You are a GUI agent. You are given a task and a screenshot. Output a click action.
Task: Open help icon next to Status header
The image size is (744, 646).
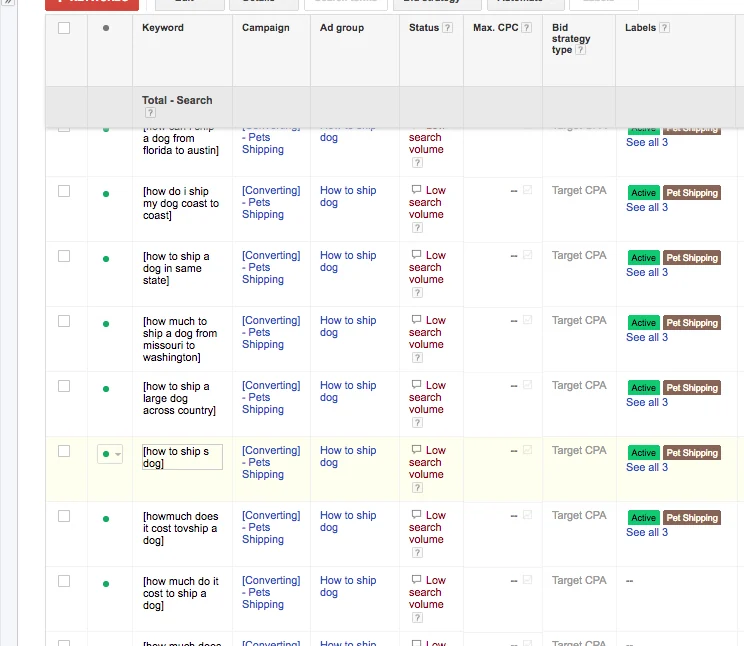click(x=447, y=28)
